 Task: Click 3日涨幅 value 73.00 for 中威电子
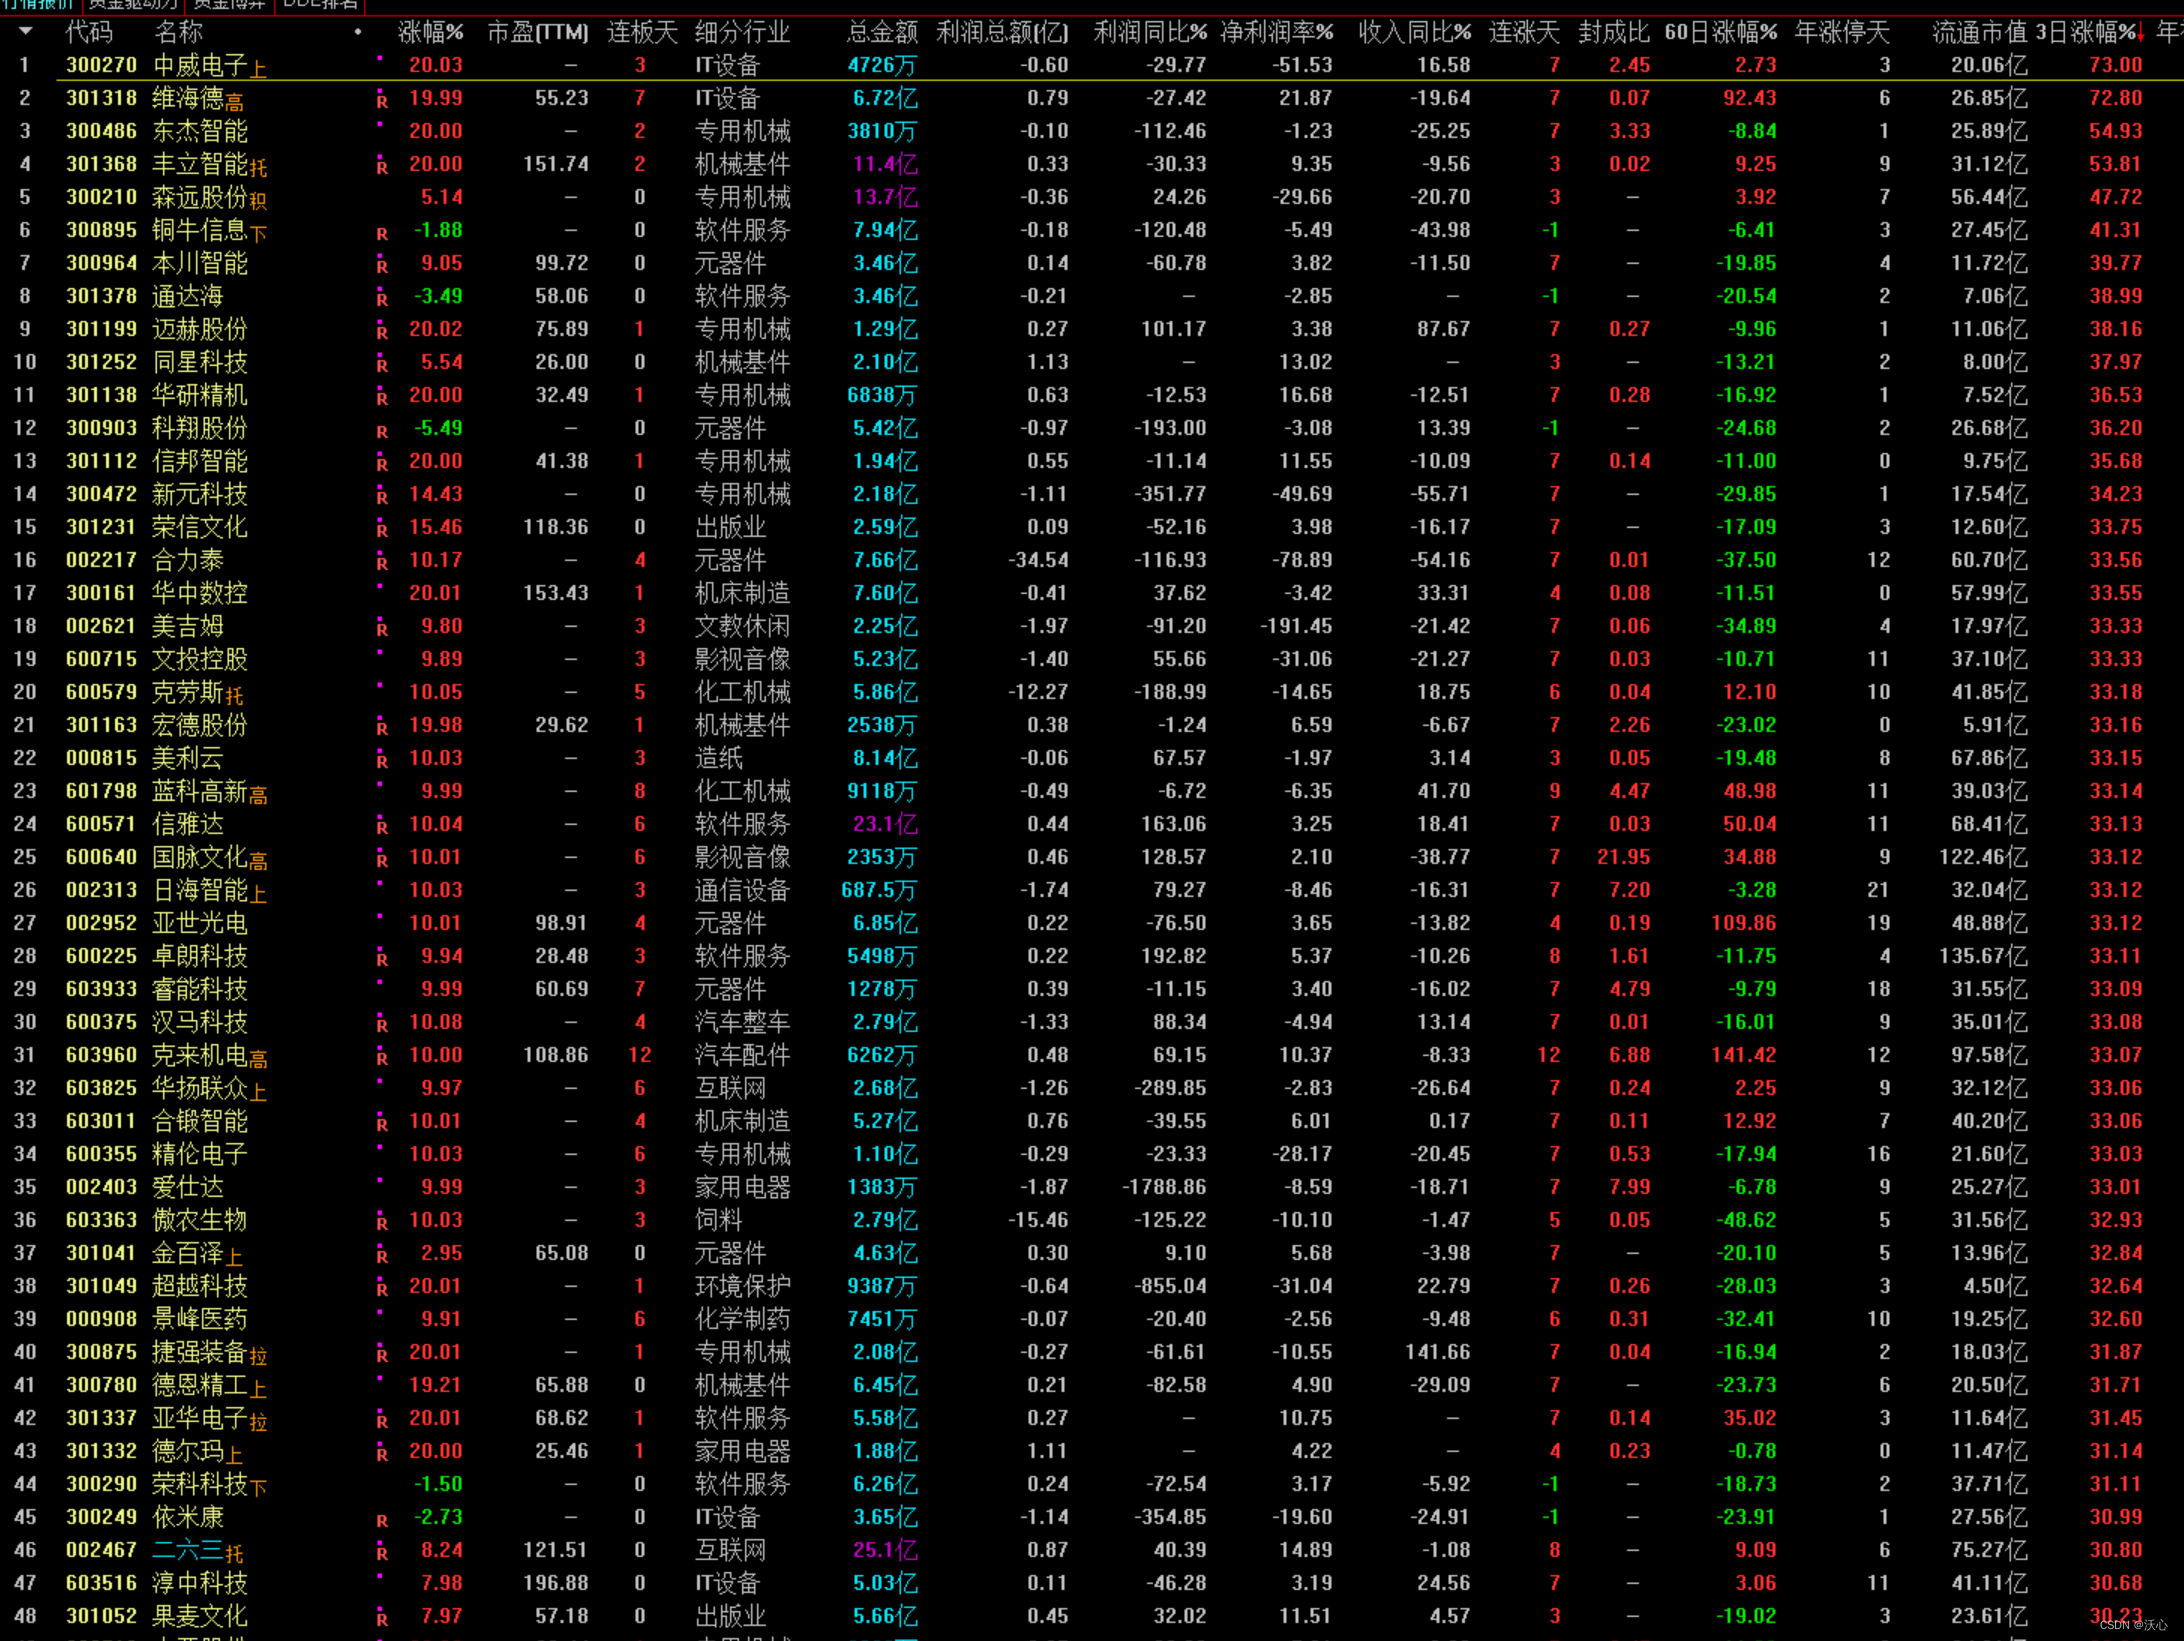[2116, 65]
